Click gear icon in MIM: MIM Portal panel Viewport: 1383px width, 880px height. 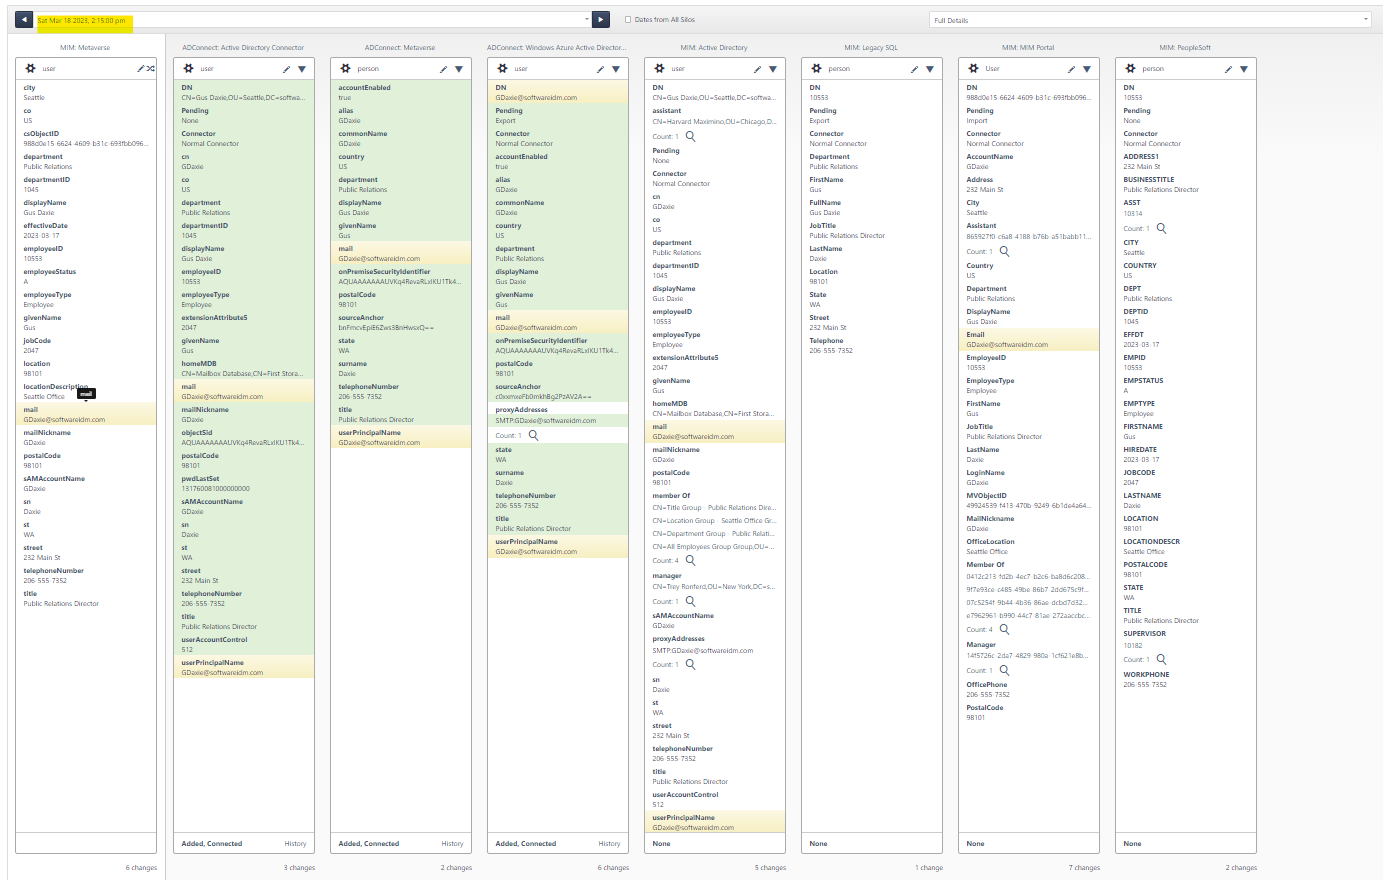974,69
